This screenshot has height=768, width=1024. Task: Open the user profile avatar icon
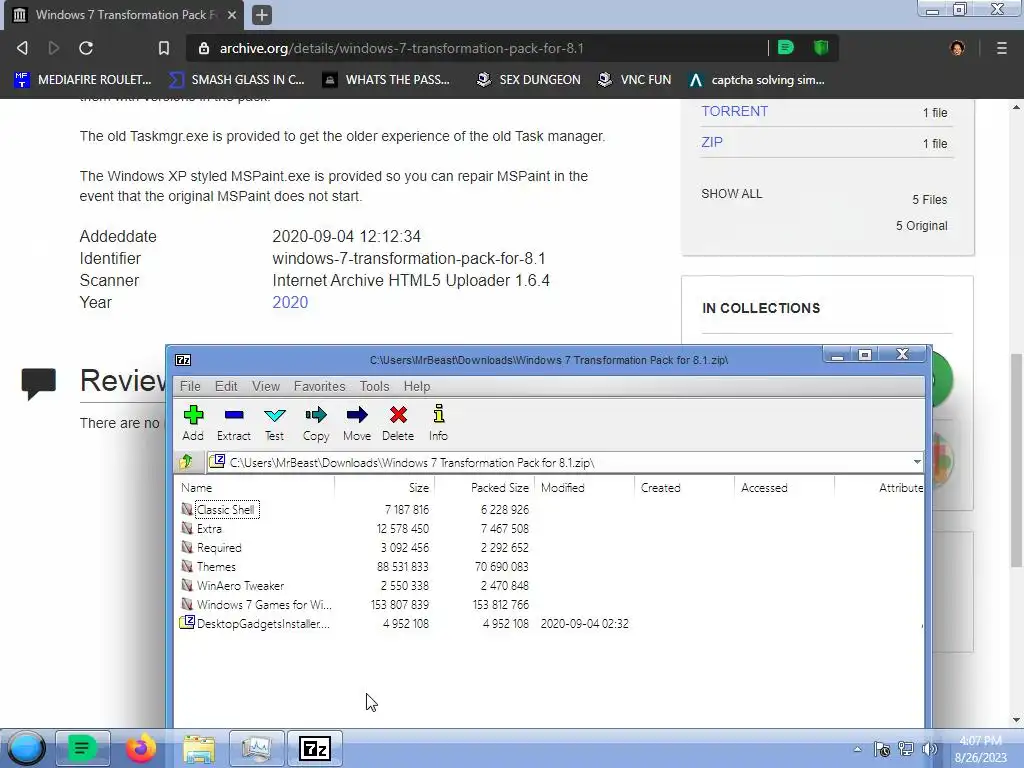(x=957, y=48)
